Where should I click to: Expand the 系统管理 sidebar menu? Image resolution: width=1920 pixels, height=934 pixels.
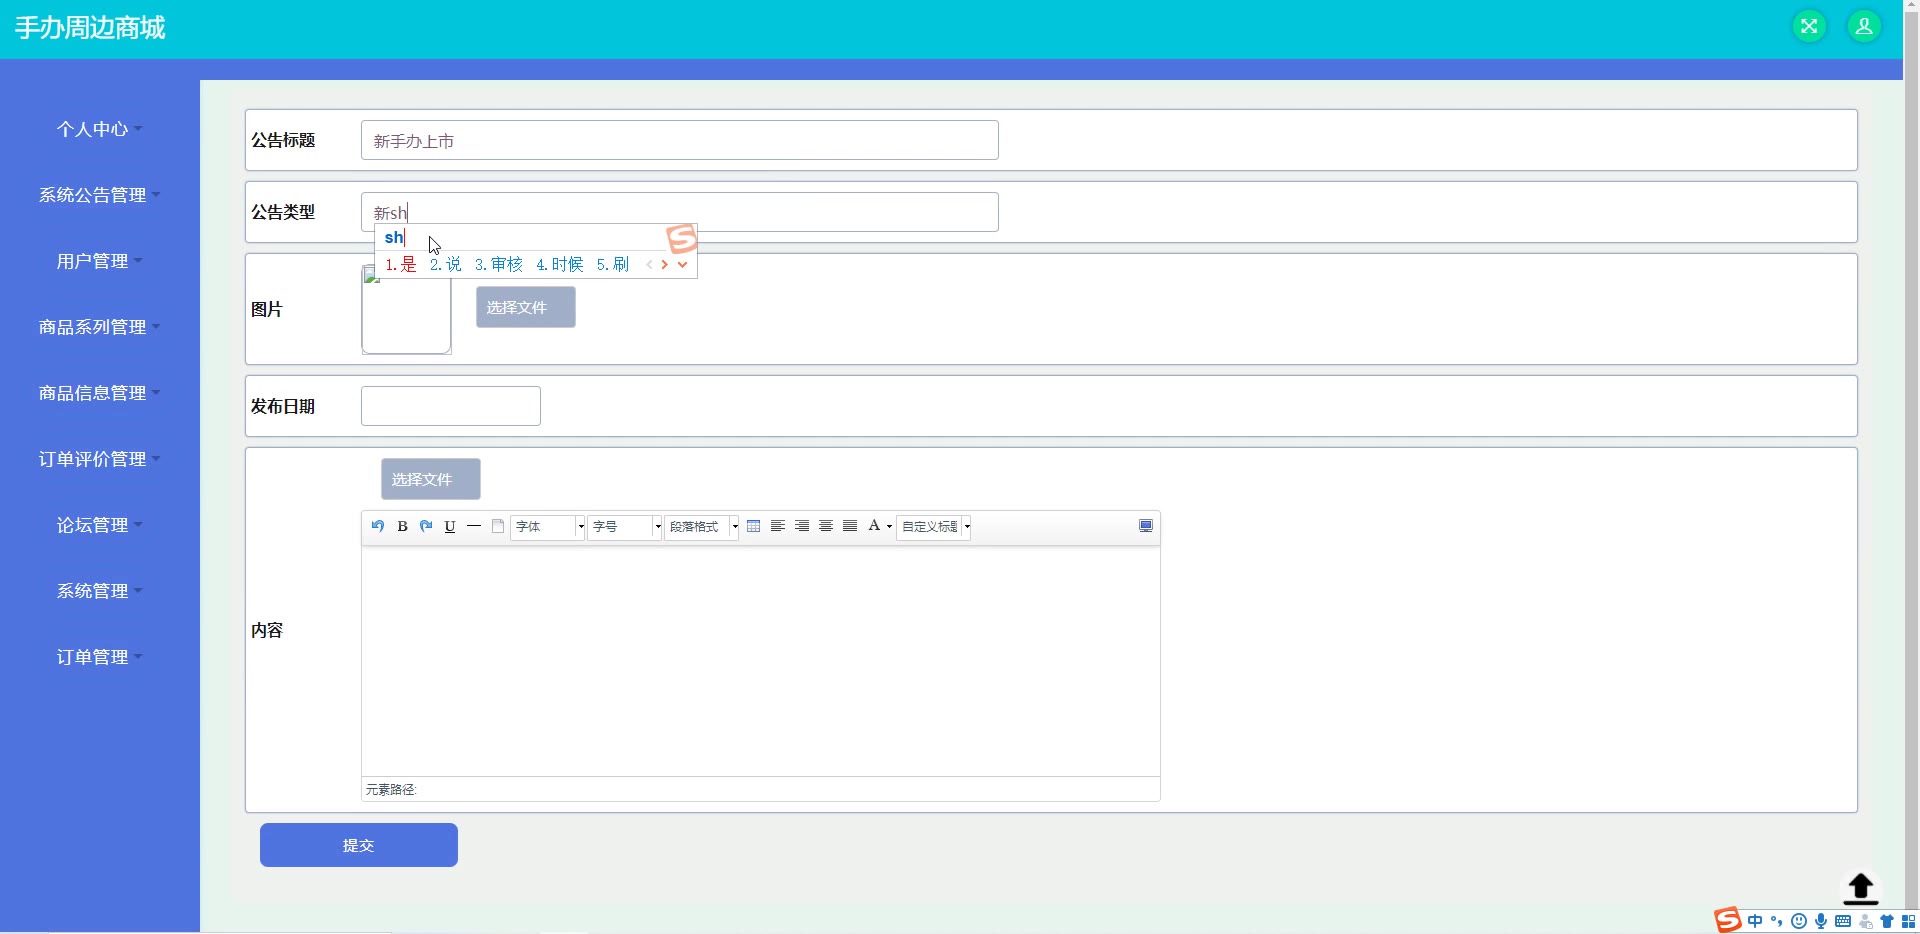pyautogui.click(x=100, y=591)
